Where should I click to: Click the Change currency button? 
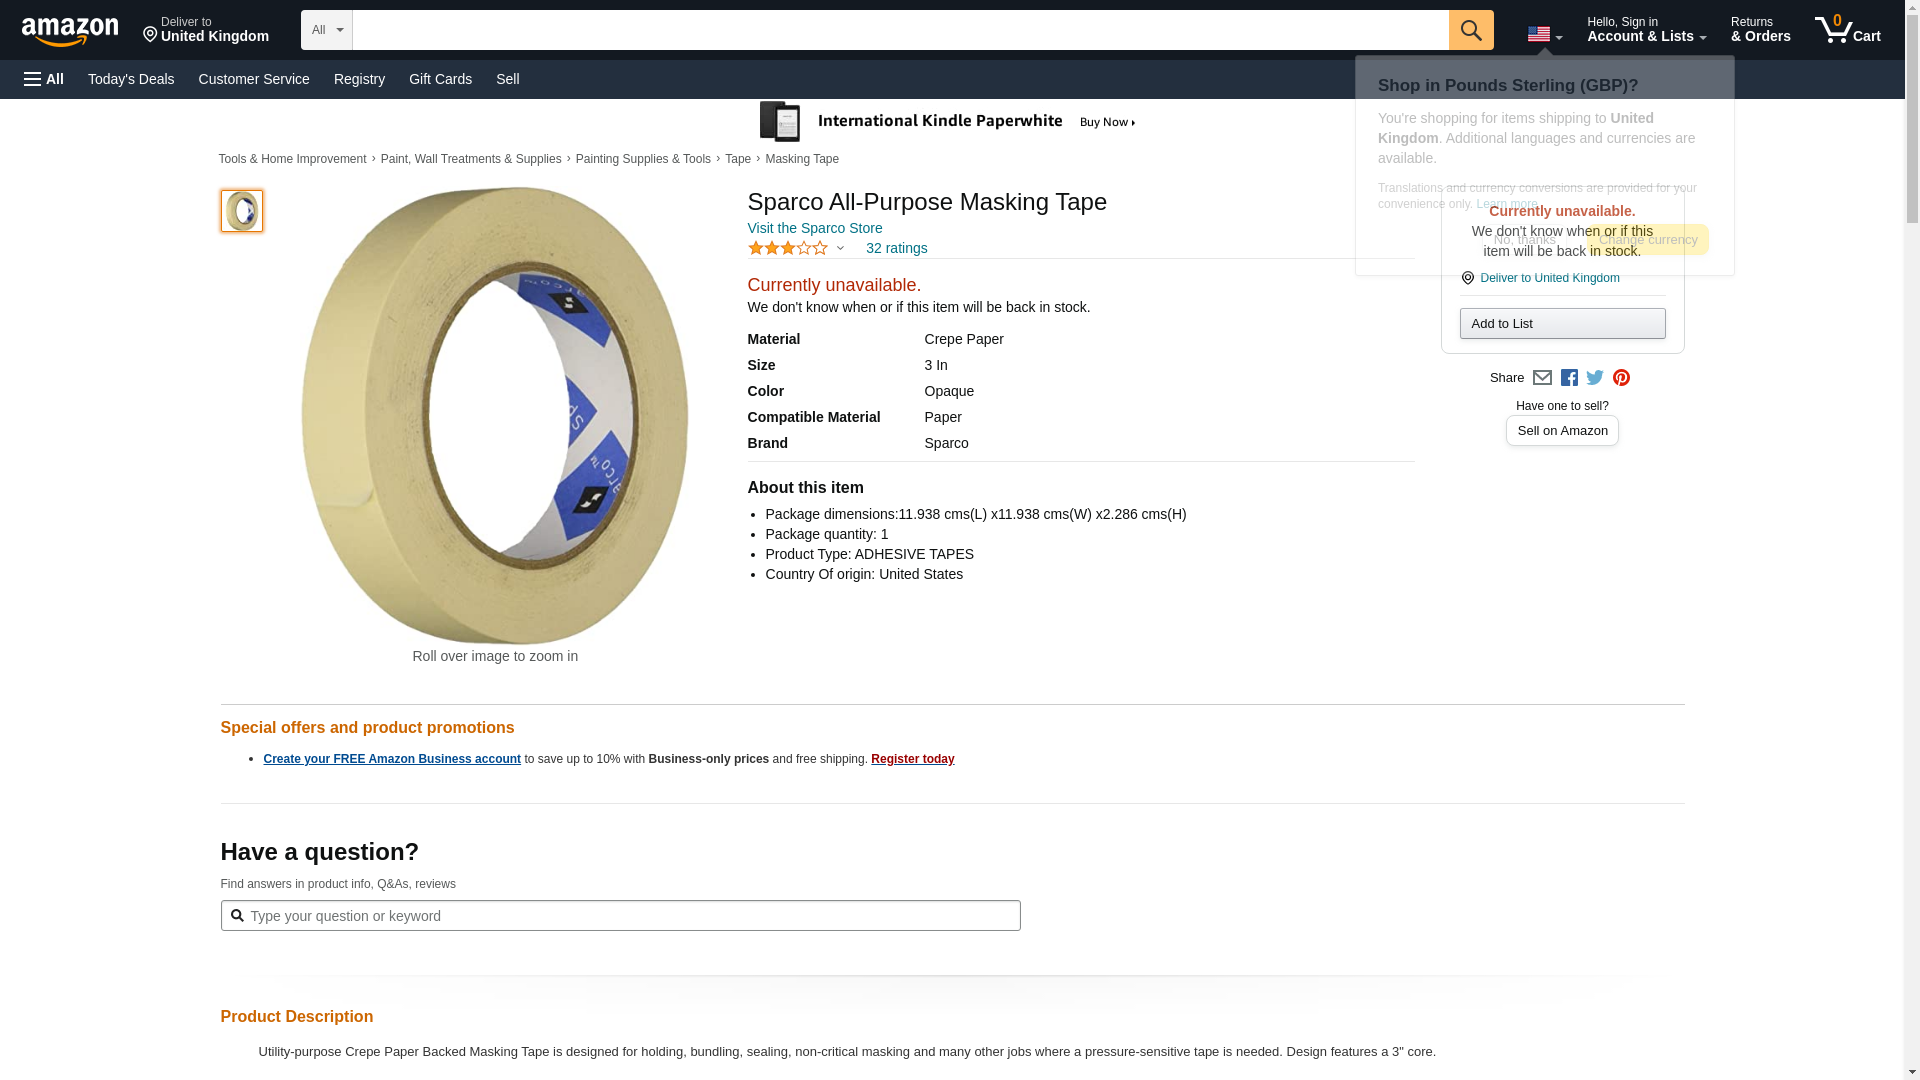click(x=1647, y=240)
